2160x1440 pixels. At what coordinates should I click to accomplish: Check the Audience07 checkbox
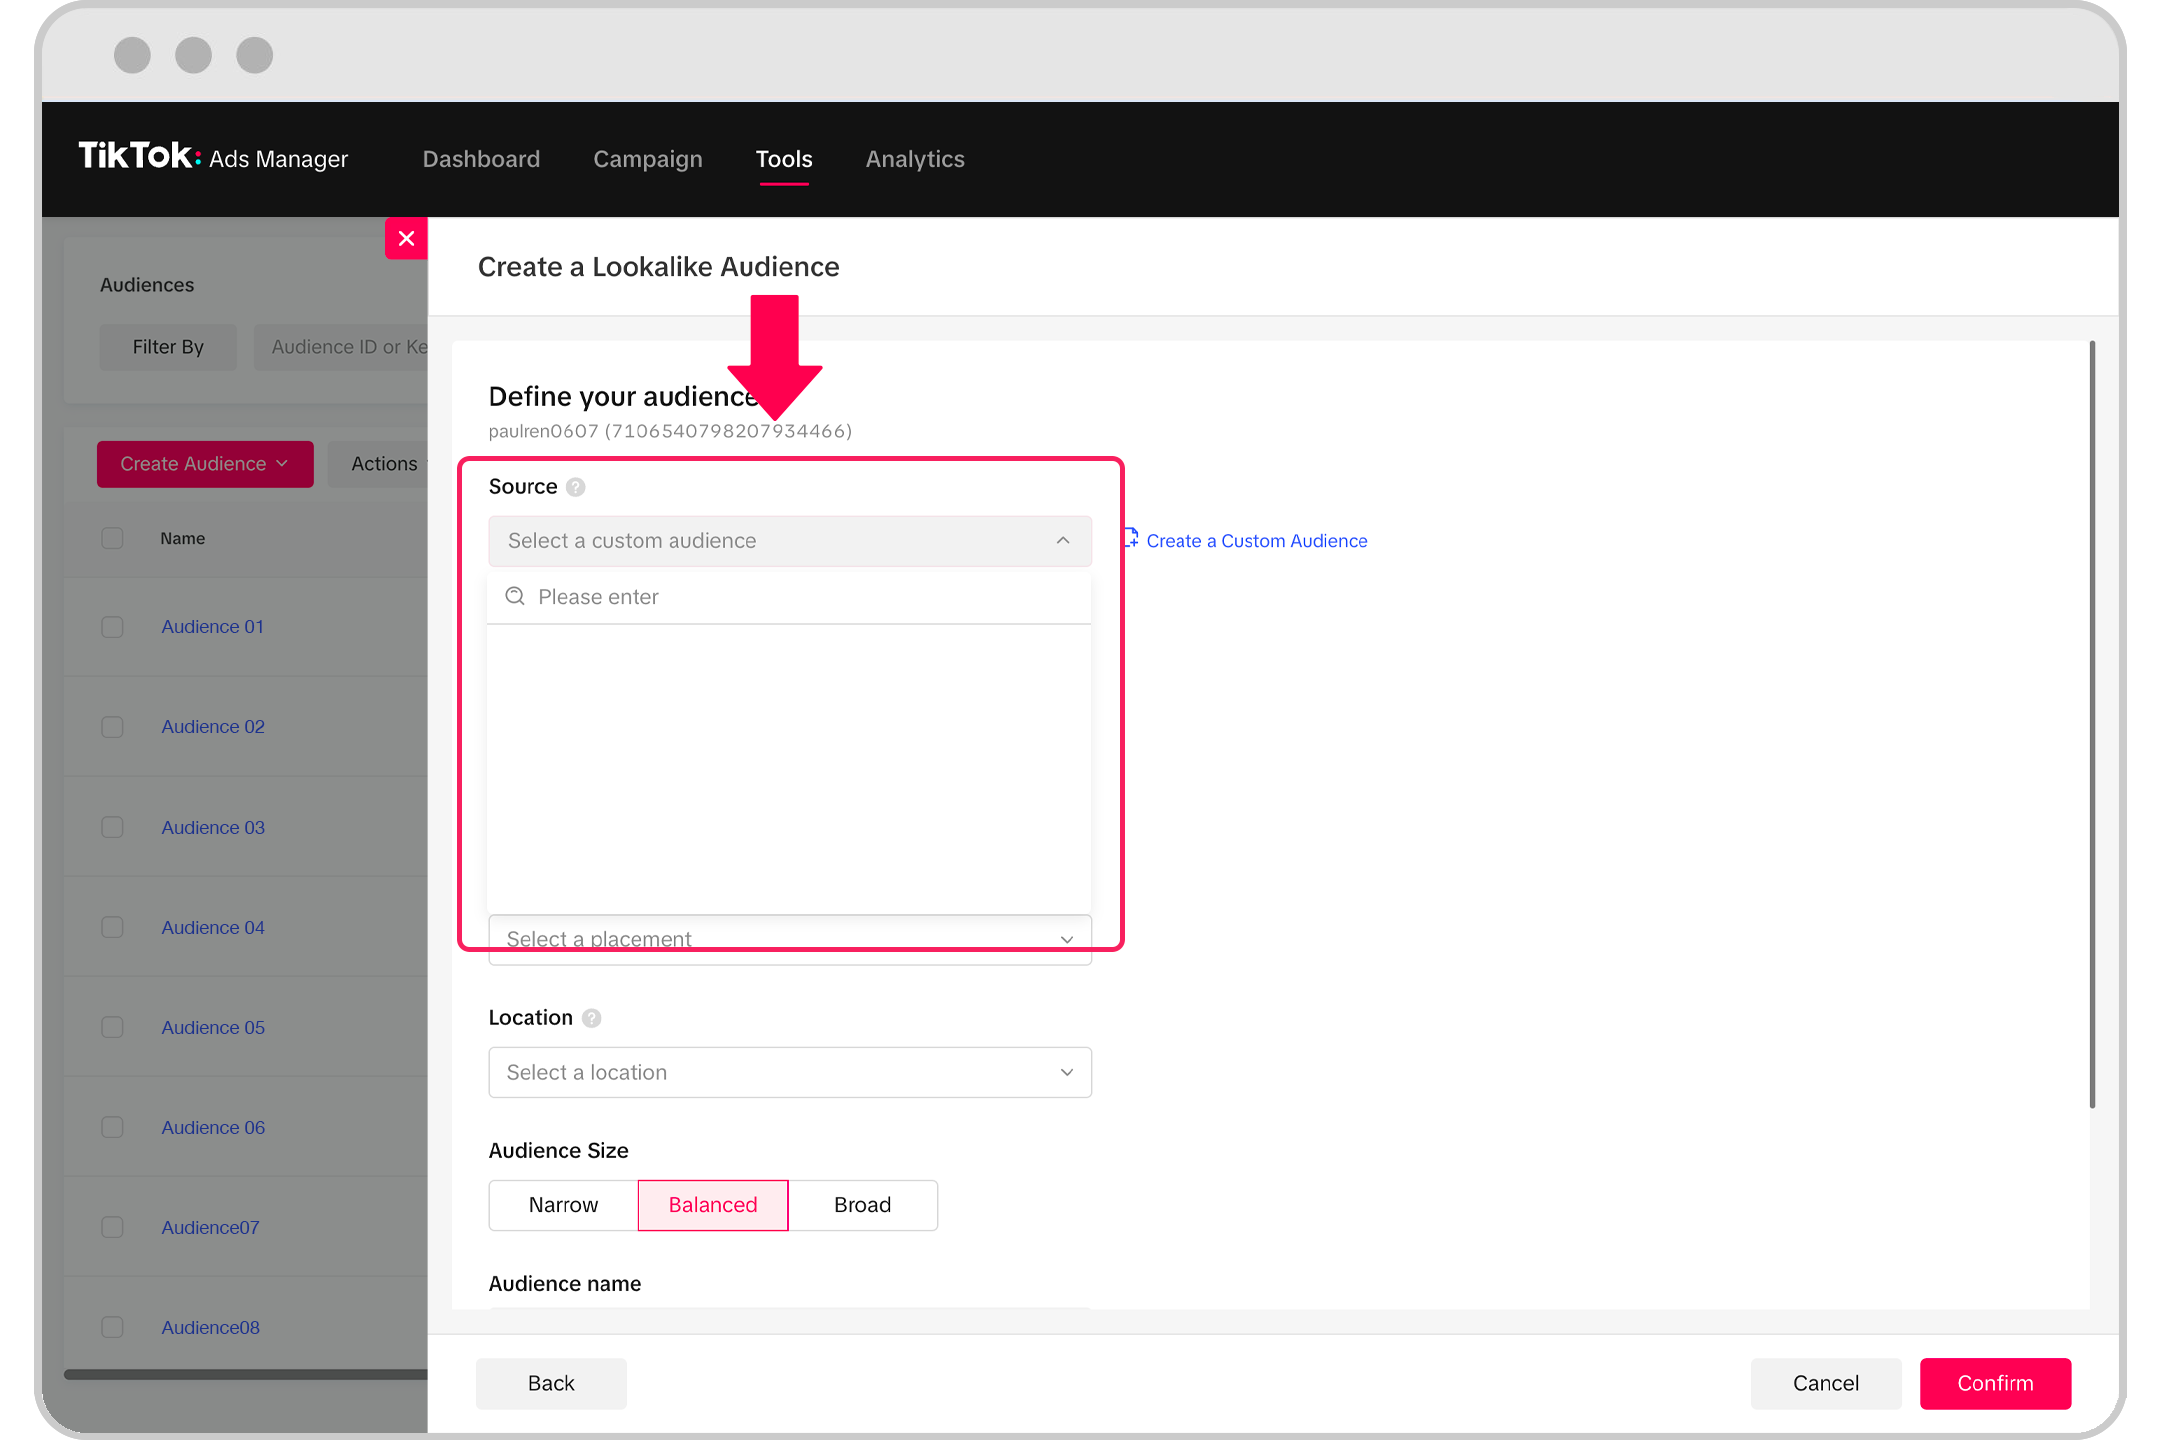pyautogui.click(x=112, y=1227)
